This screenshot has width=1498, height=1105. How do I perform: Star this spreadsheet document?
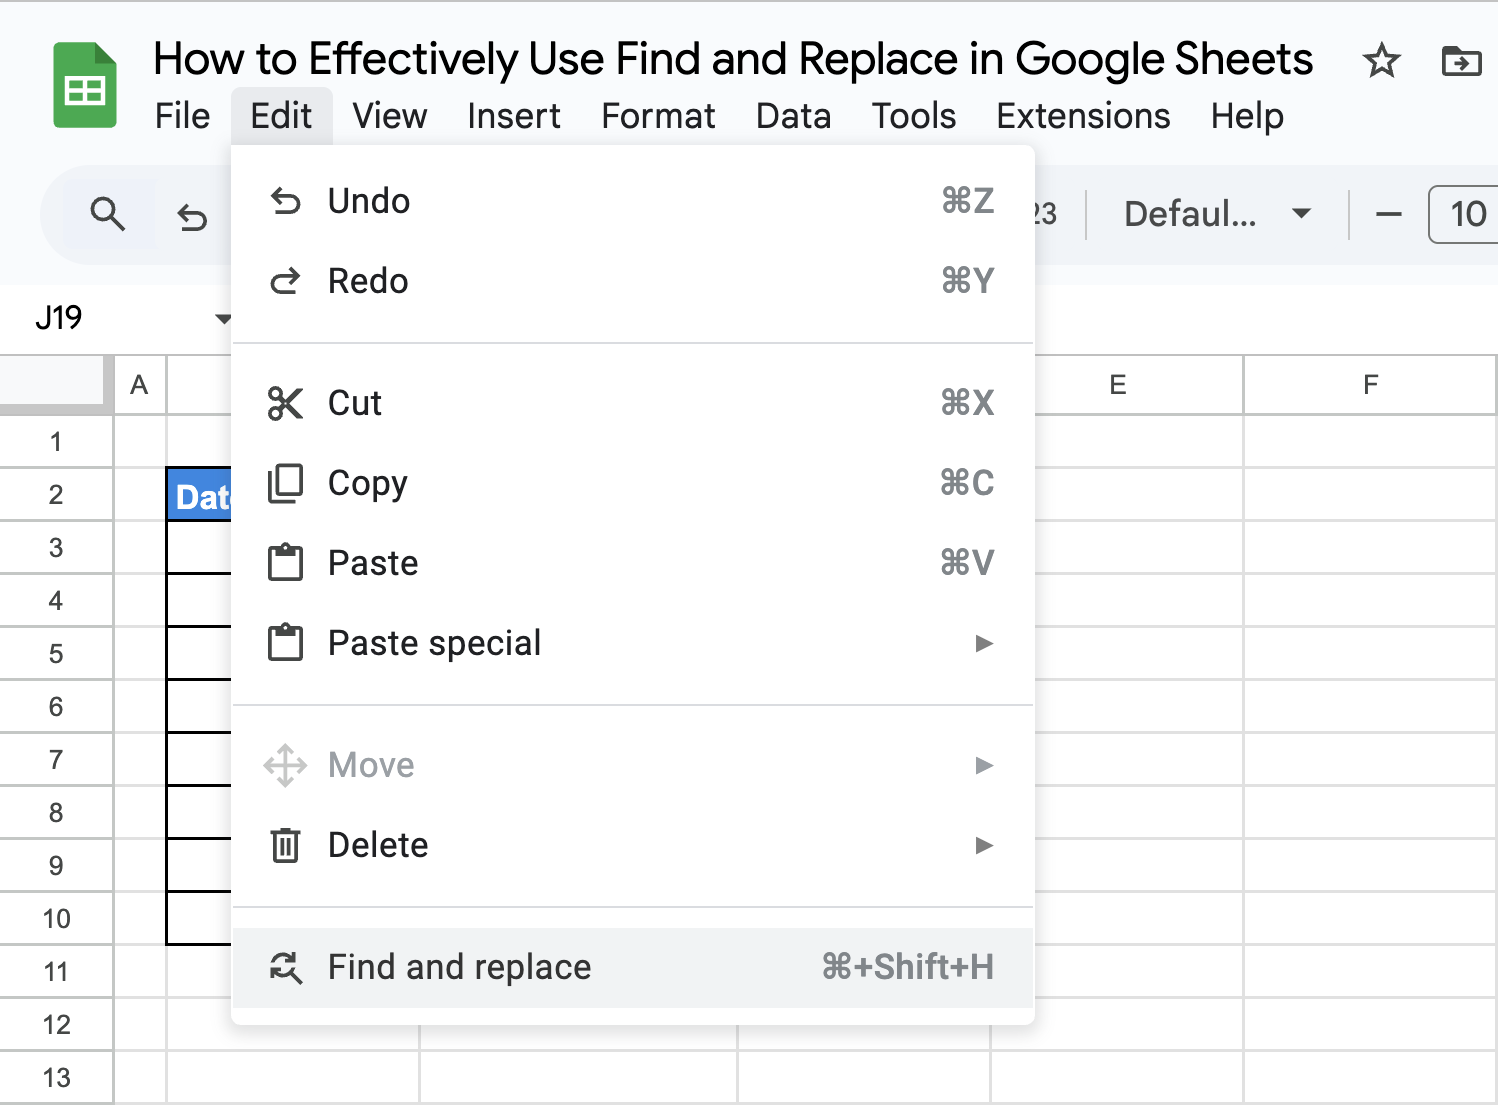pyautogui.click(x=1382, y=61)
